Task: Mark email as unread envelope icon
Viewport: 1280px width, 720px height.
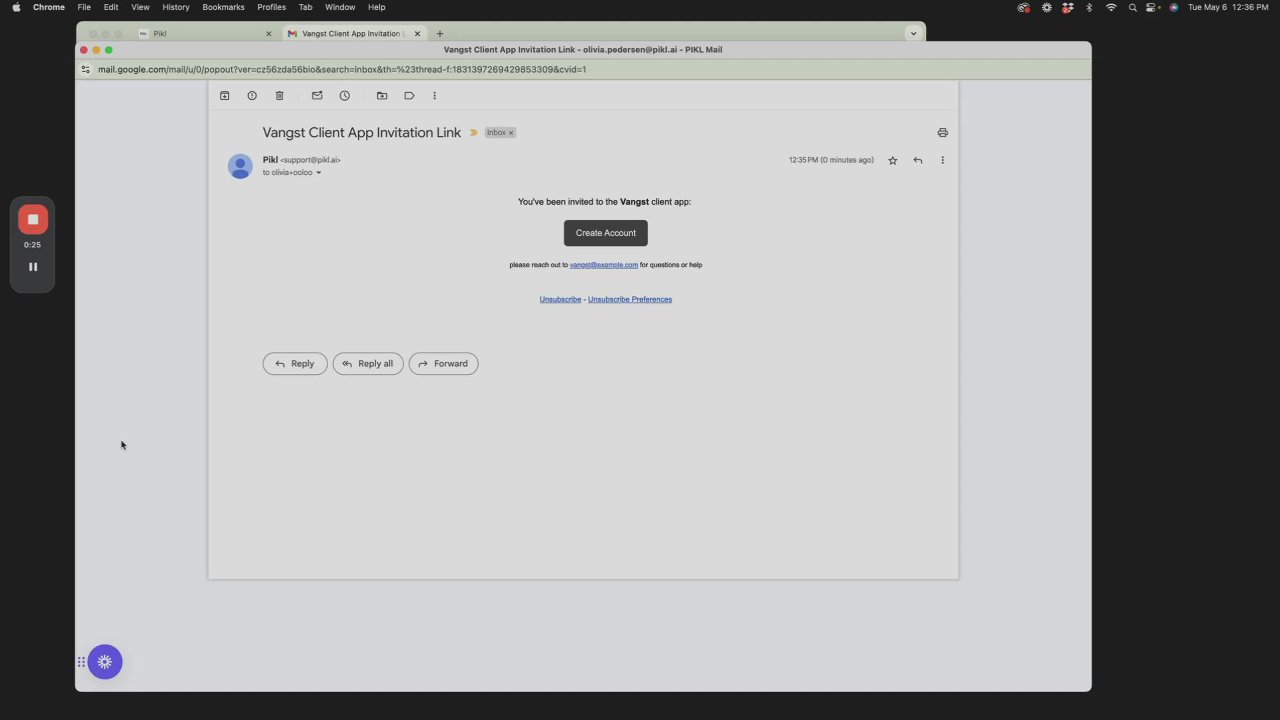Action: pos(317,96)
